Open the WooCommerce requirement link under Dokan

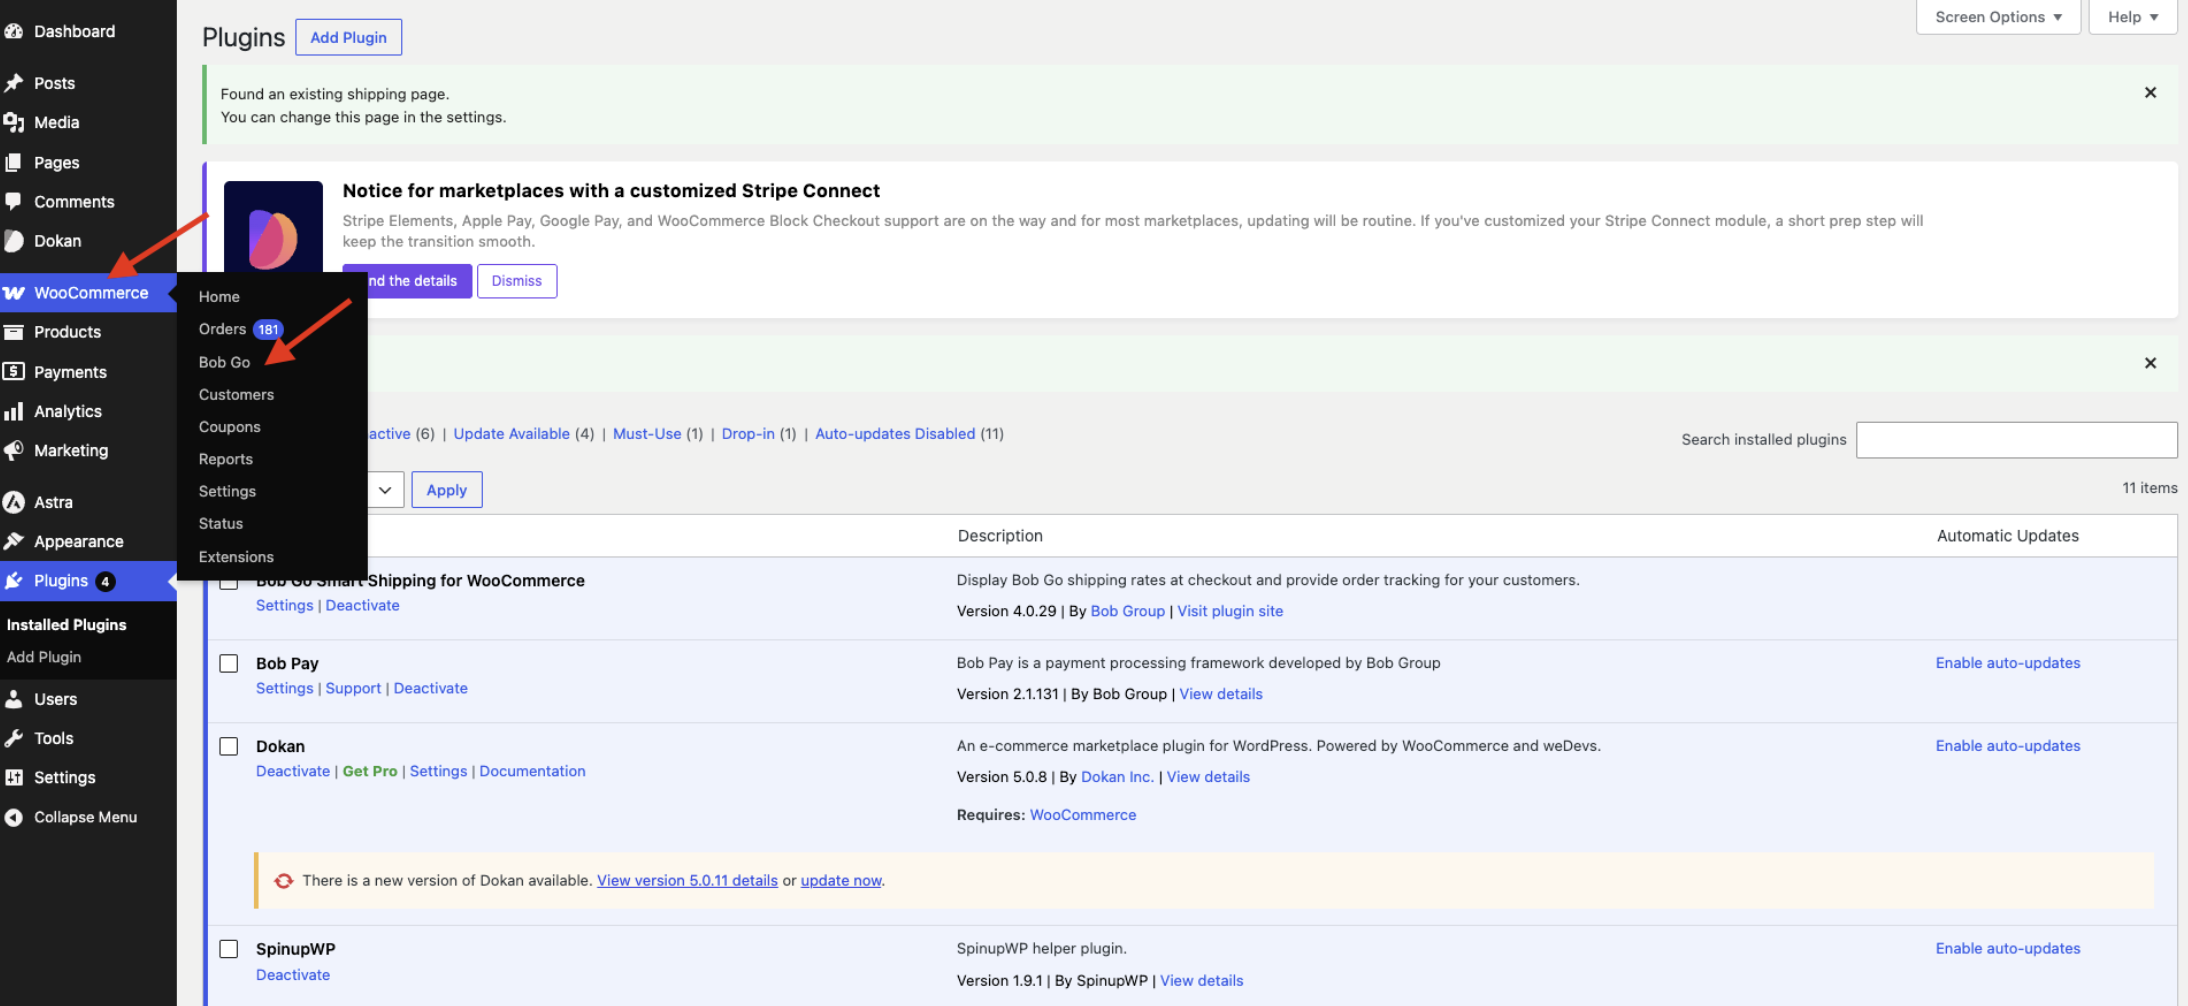click(1083, 816)
